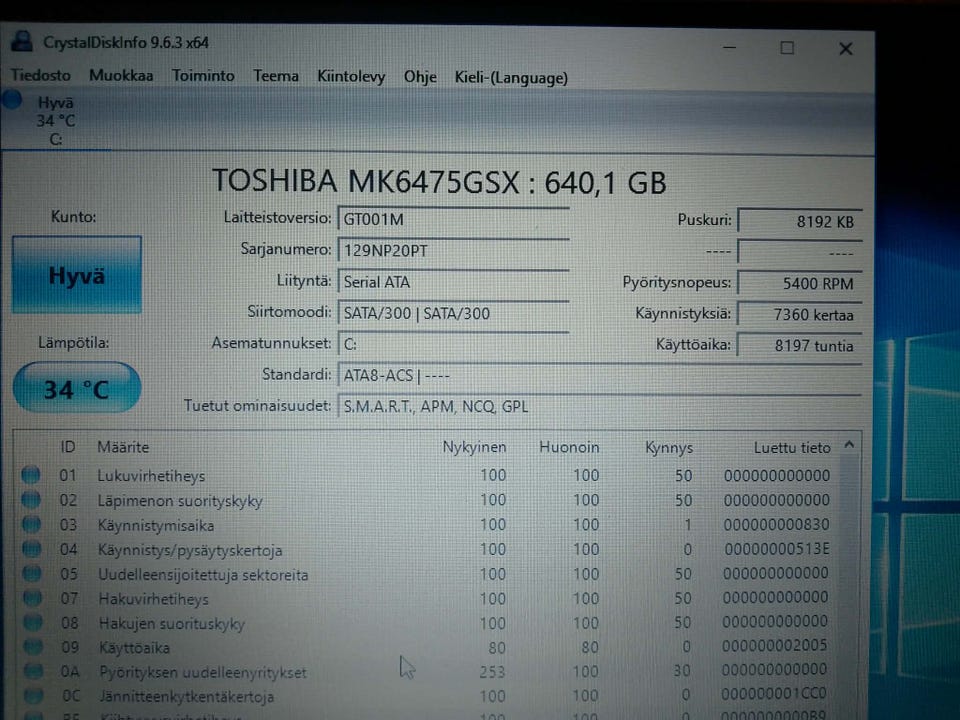Image resolution: width=960 pixels, height=720 pixels.
Task: Click raw value 000000000830
Action: click(x=776, y=525)
